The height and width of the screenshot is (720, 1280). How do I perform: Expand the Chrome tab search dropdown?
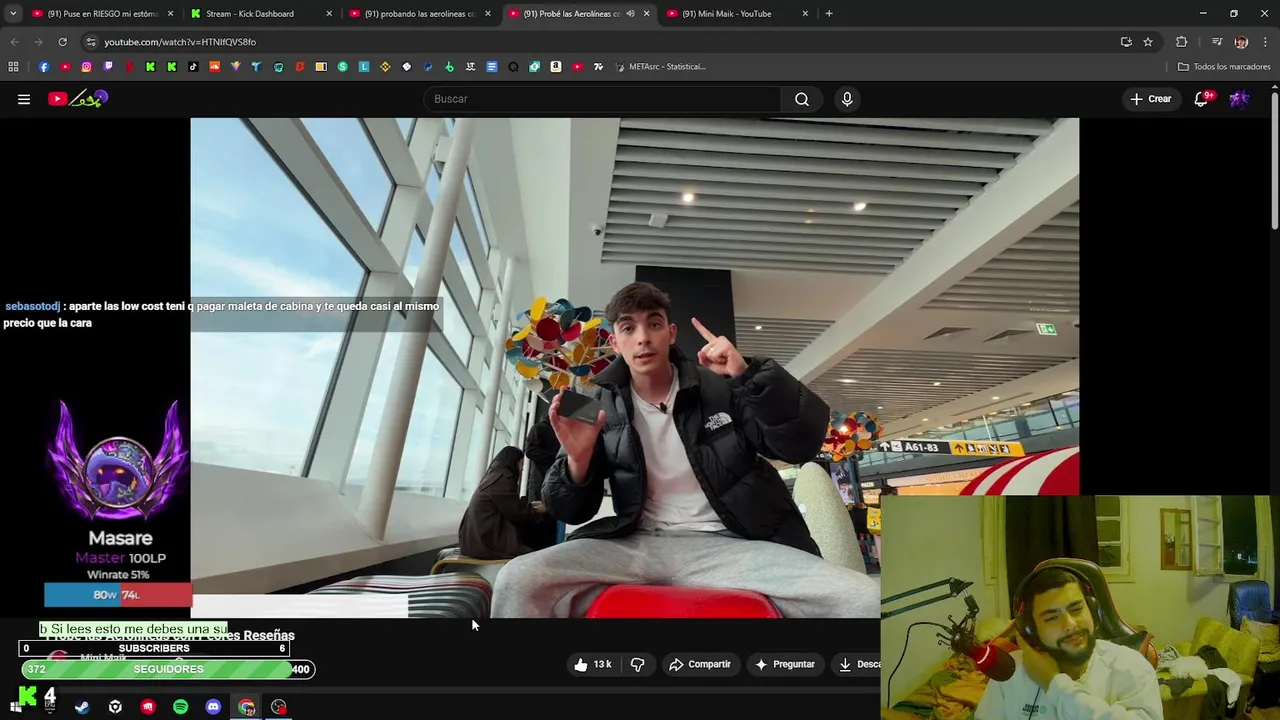click(x=13, y=14)
